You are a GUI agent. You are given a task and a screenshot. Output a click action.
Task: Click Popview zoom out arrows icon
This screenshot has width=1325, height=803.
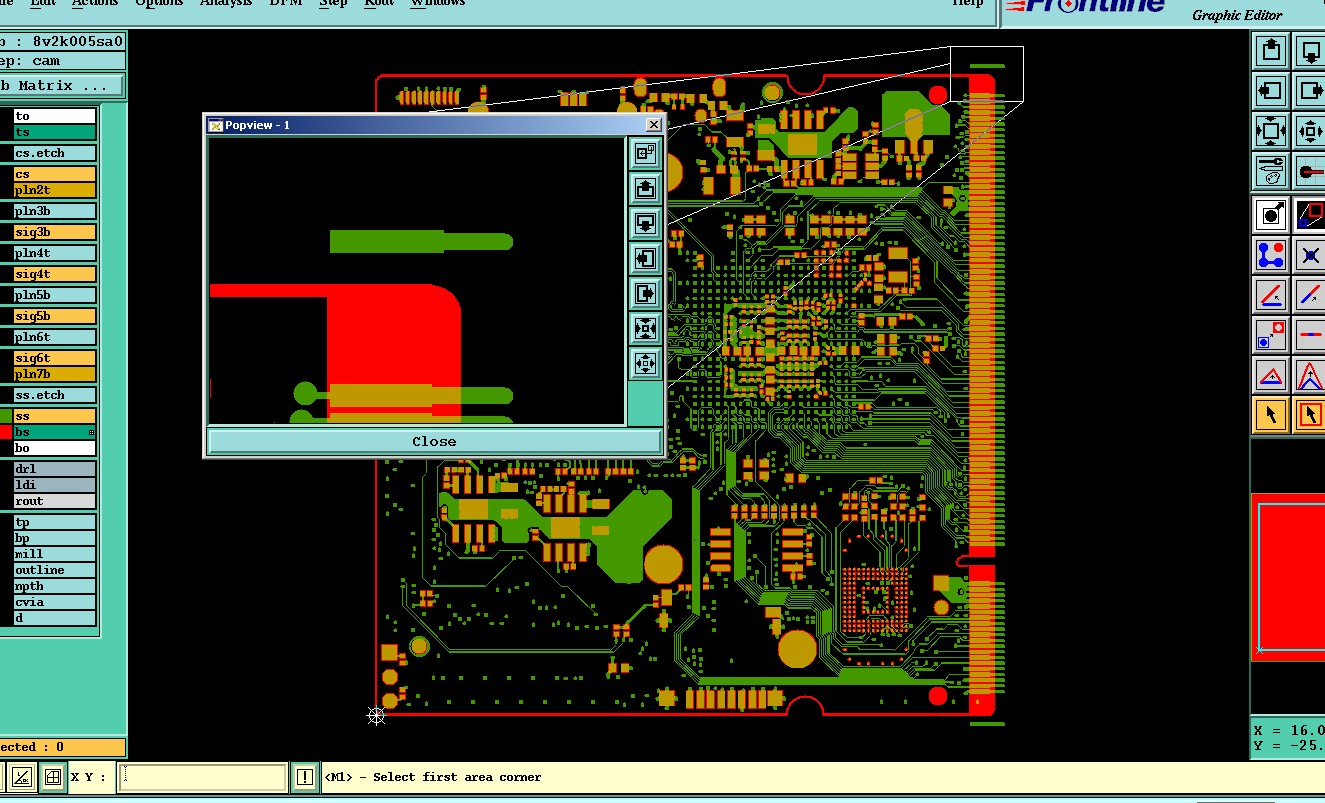tap(645, 364)
